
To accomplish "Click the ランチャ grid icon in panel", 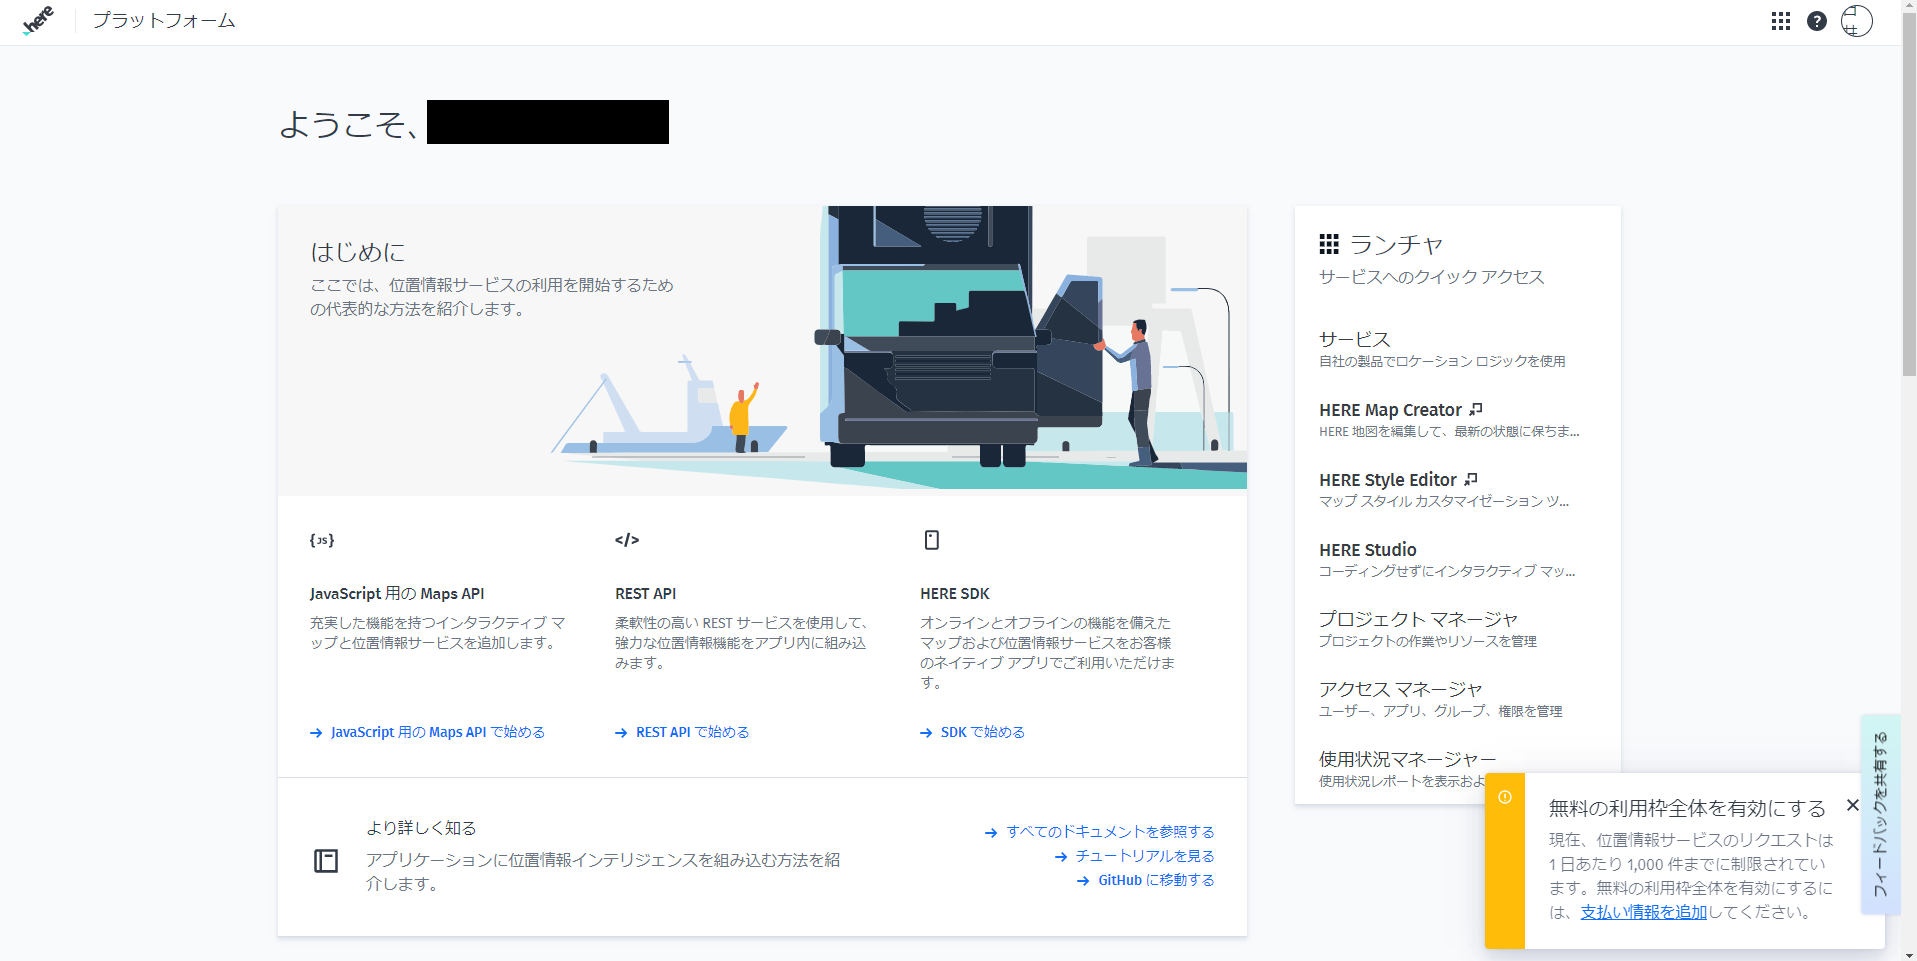I will pos(1329,244).
